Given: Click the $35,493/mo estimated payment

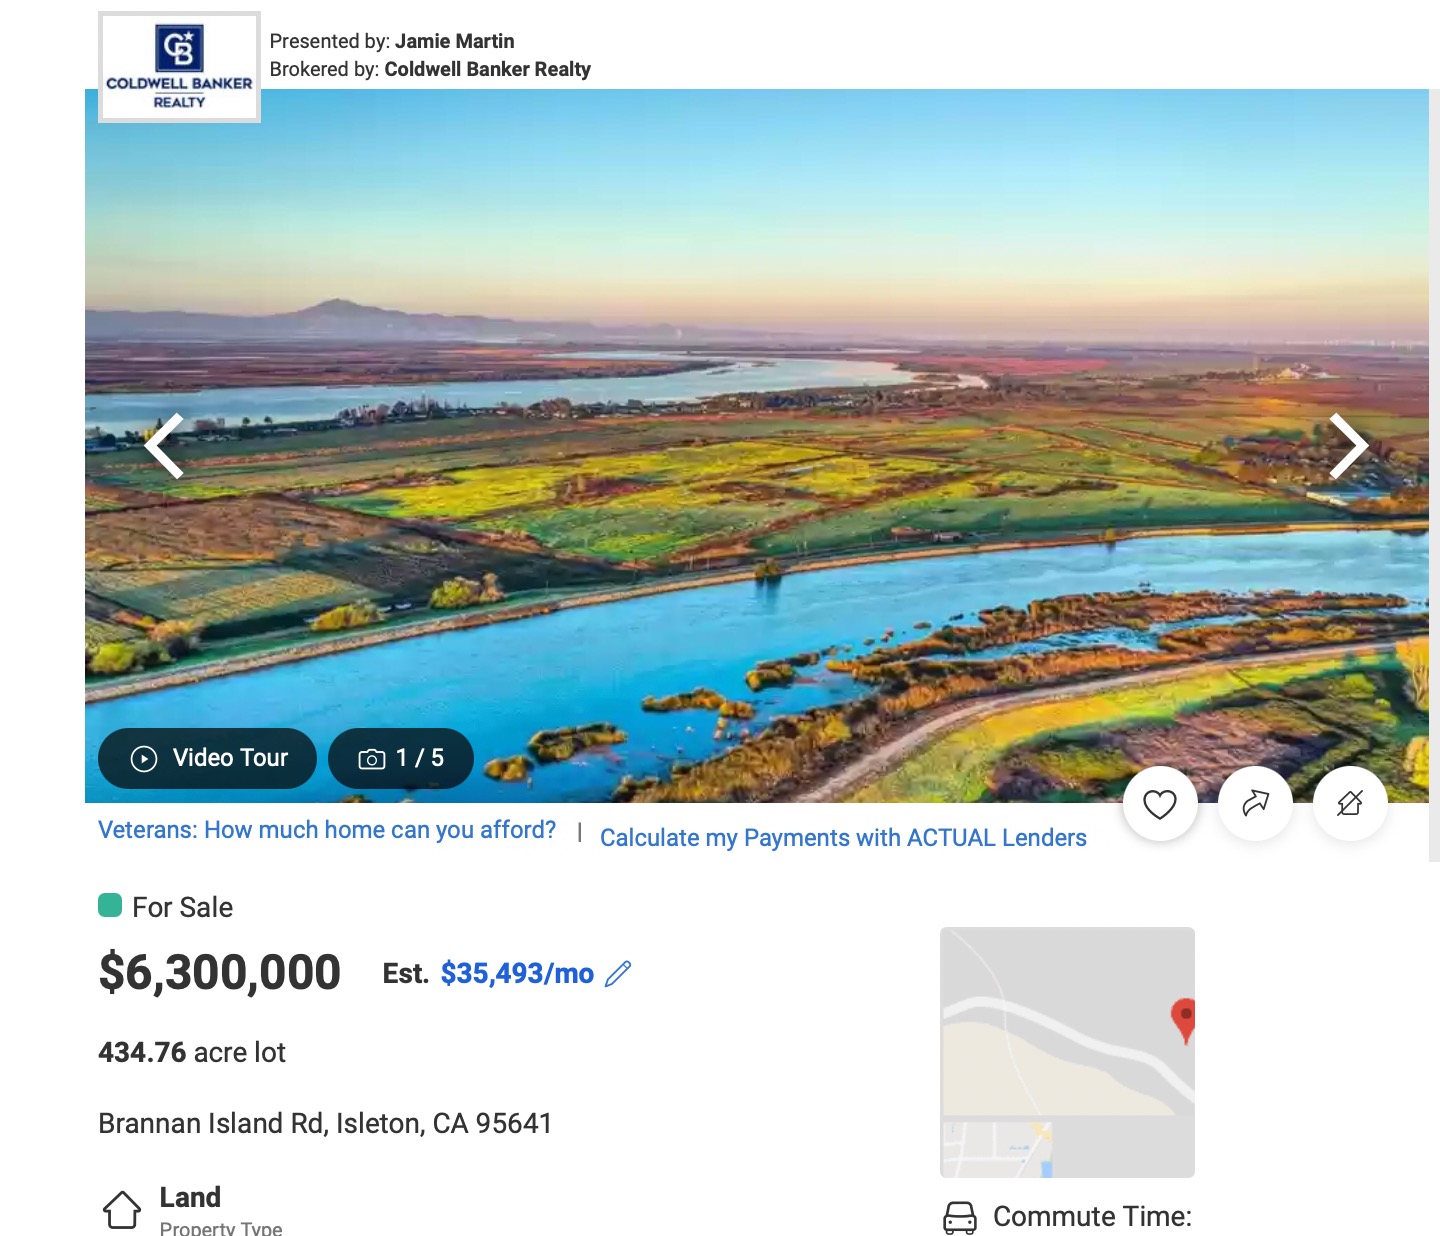Looking at the screenshot, I should point(517,974).
